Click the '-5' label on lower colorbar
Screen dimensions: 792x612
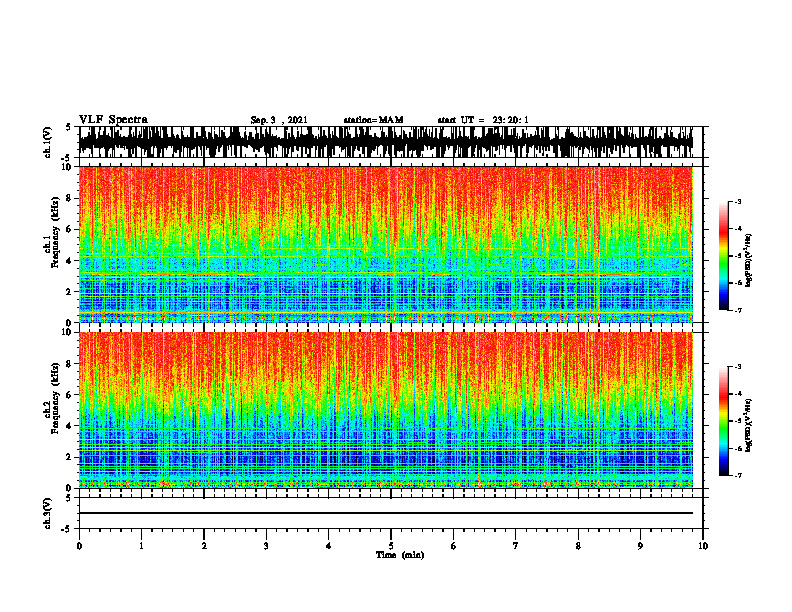pos(738,421)
